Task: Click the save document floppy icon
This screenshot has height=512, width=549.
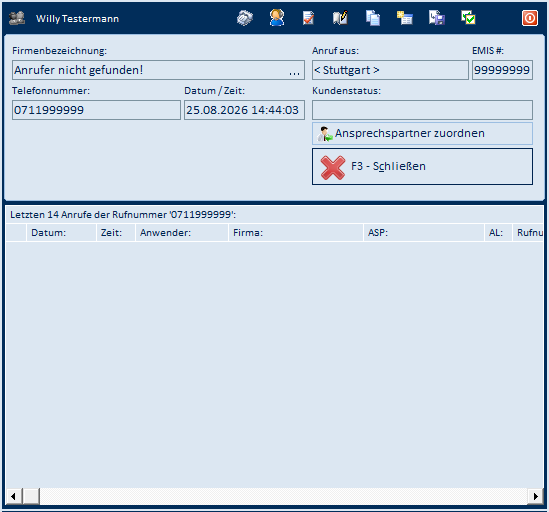Action: [437, 18]
